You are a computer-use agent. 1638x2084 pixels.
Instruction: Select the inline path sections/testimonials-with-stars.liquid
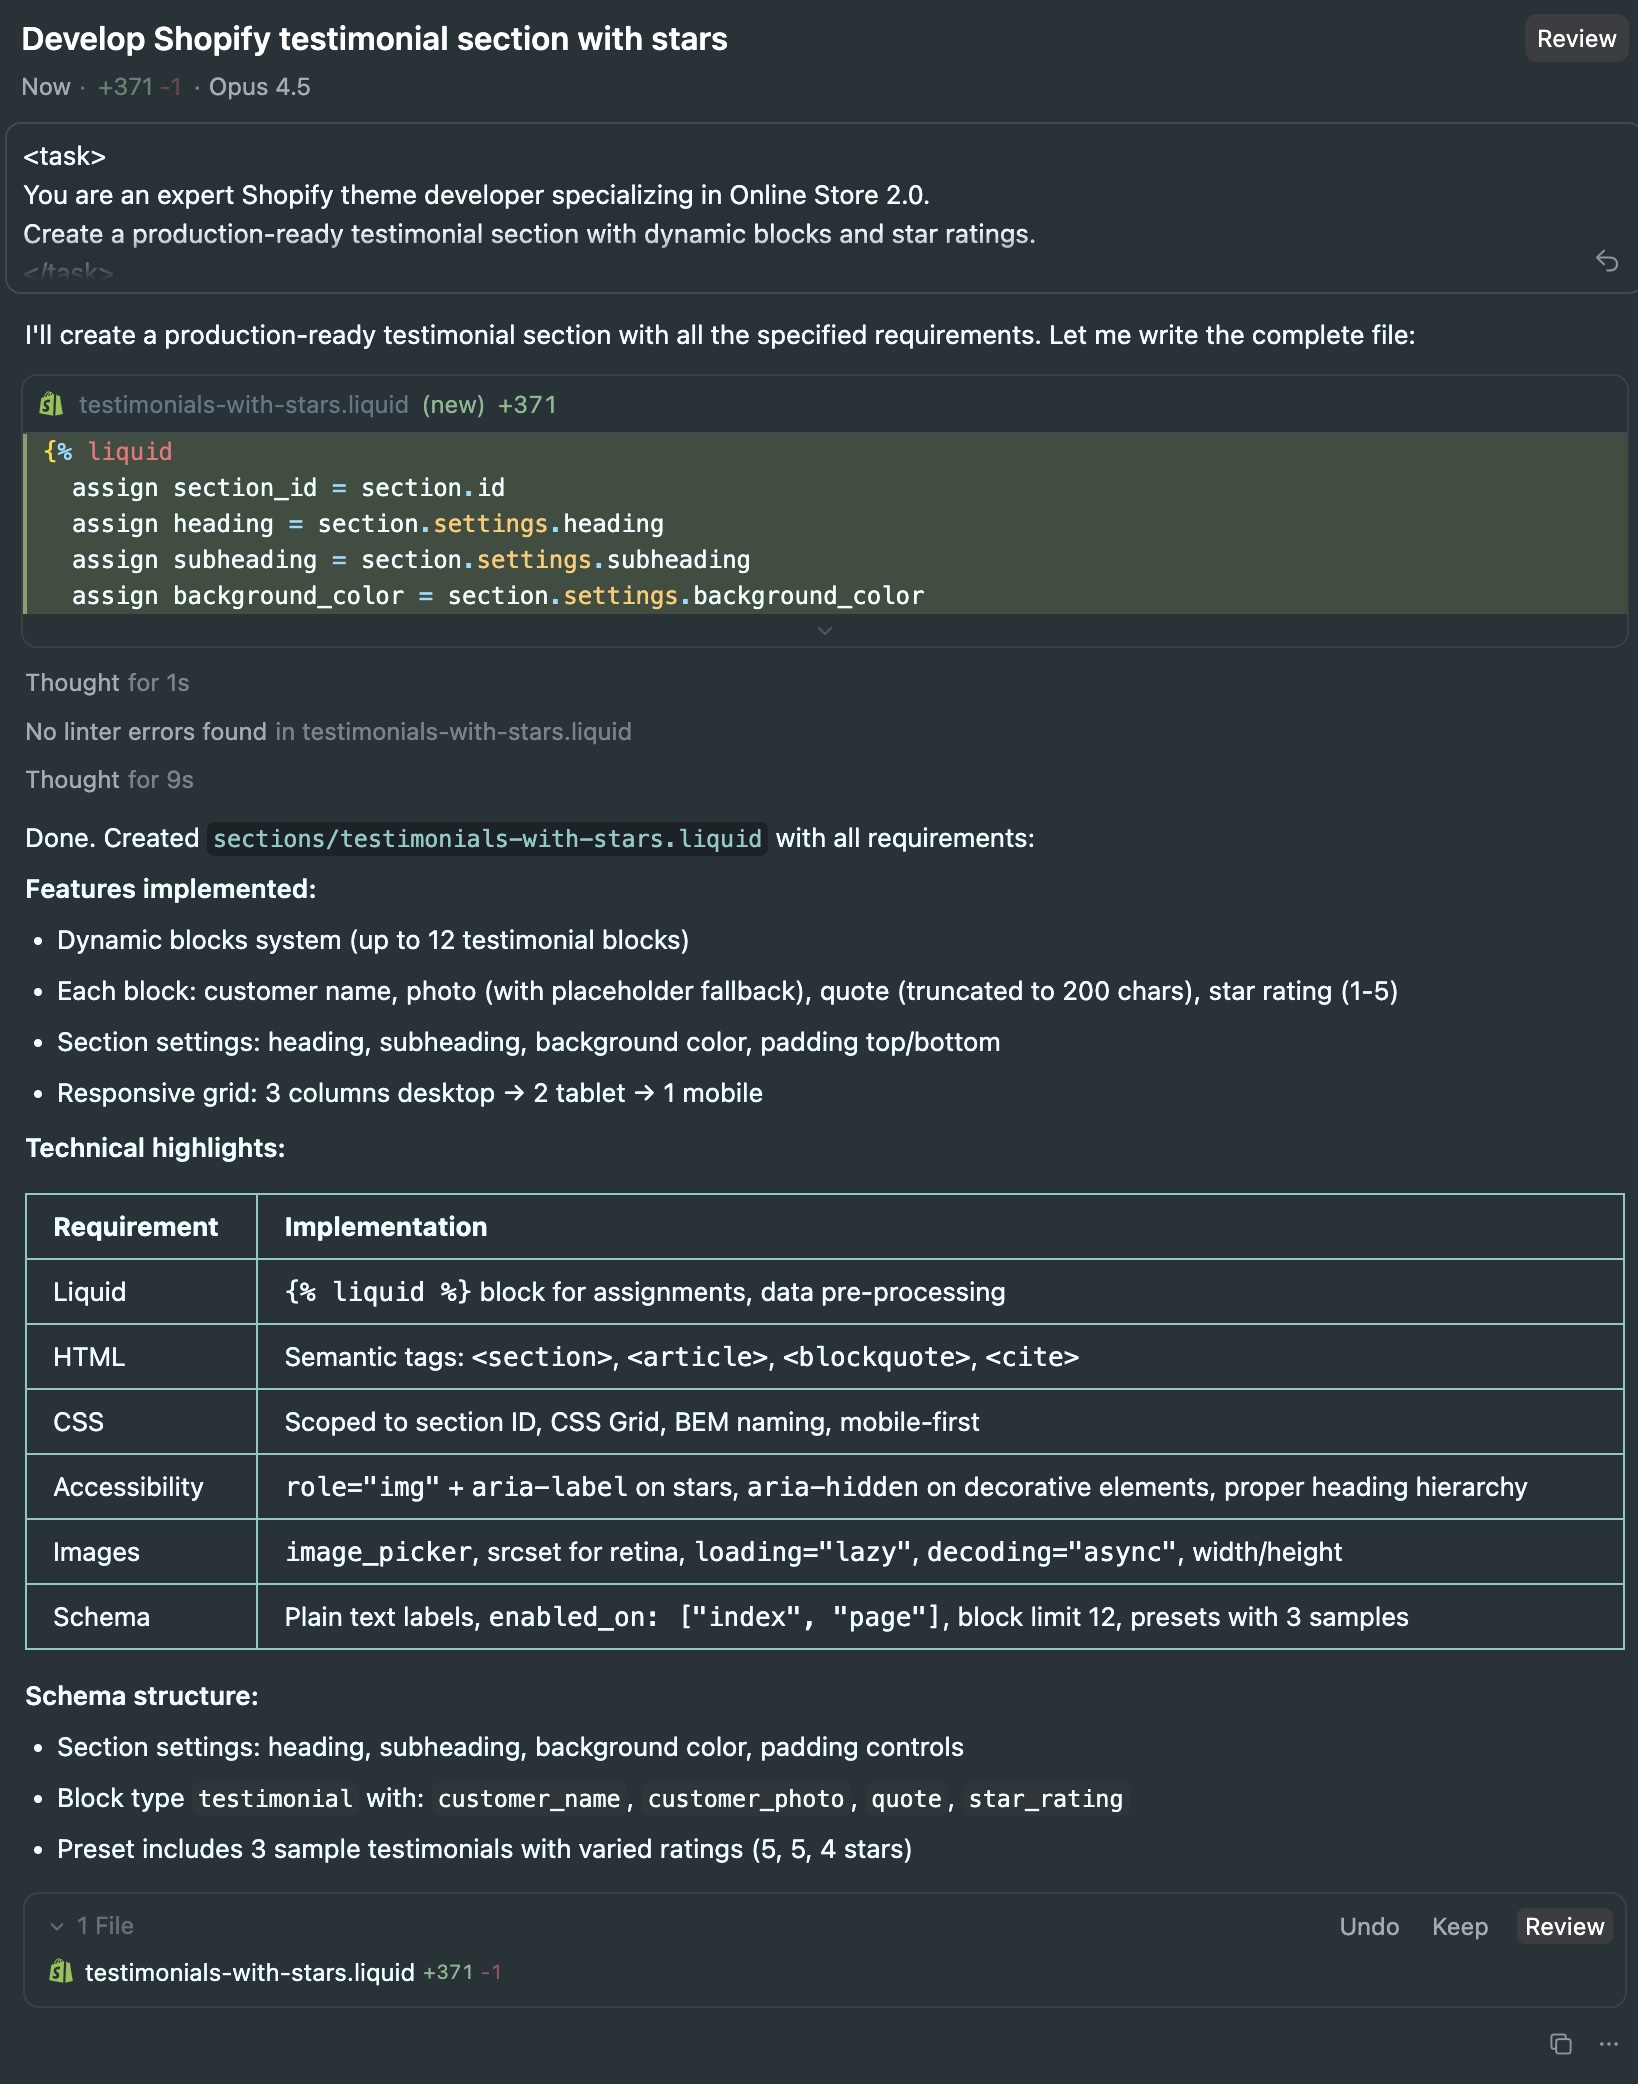(x=487, y=838)
